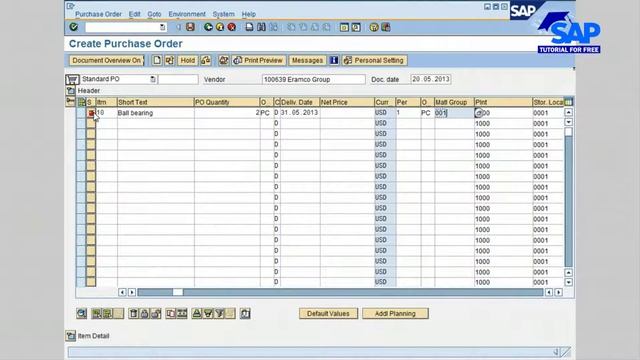Expand the Header section
This screenshot has width=640, height=360.
coord(71,91)
